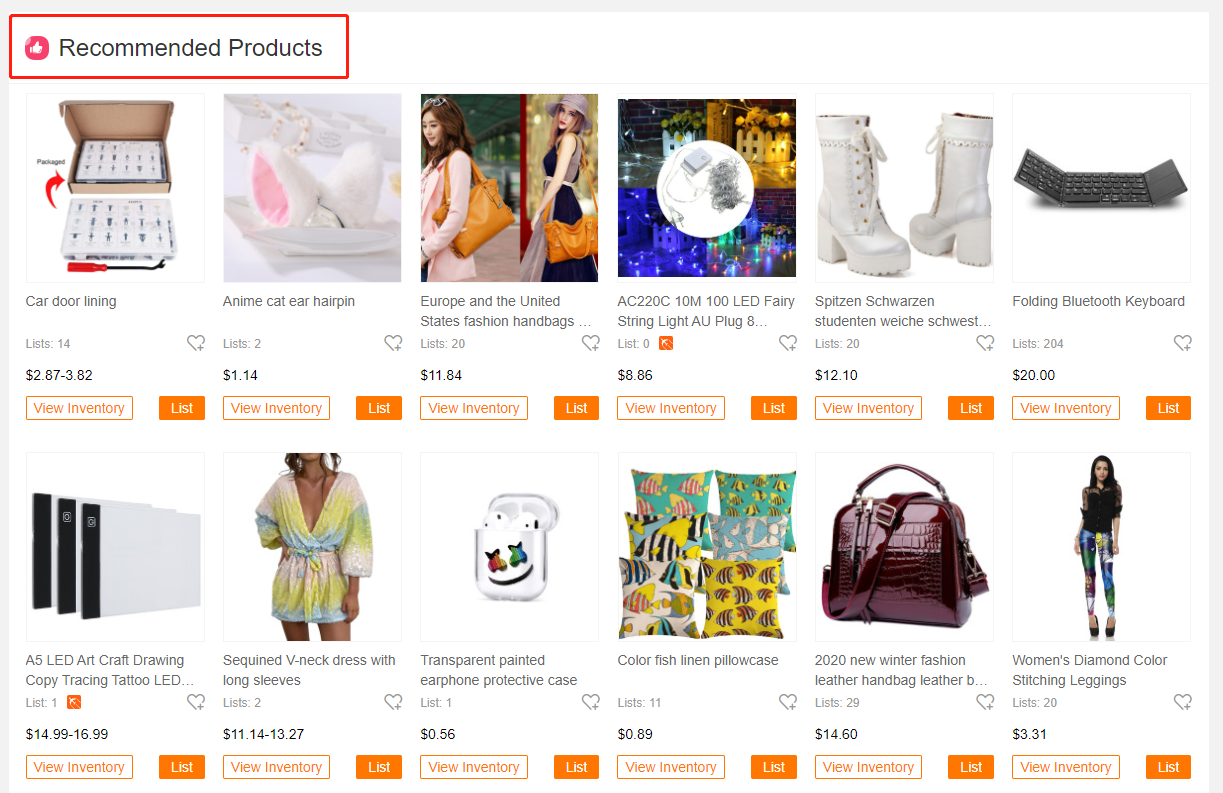
Task: Favorite the Folding Bluetooth Keyboard product
Action: coord(1182,344)
